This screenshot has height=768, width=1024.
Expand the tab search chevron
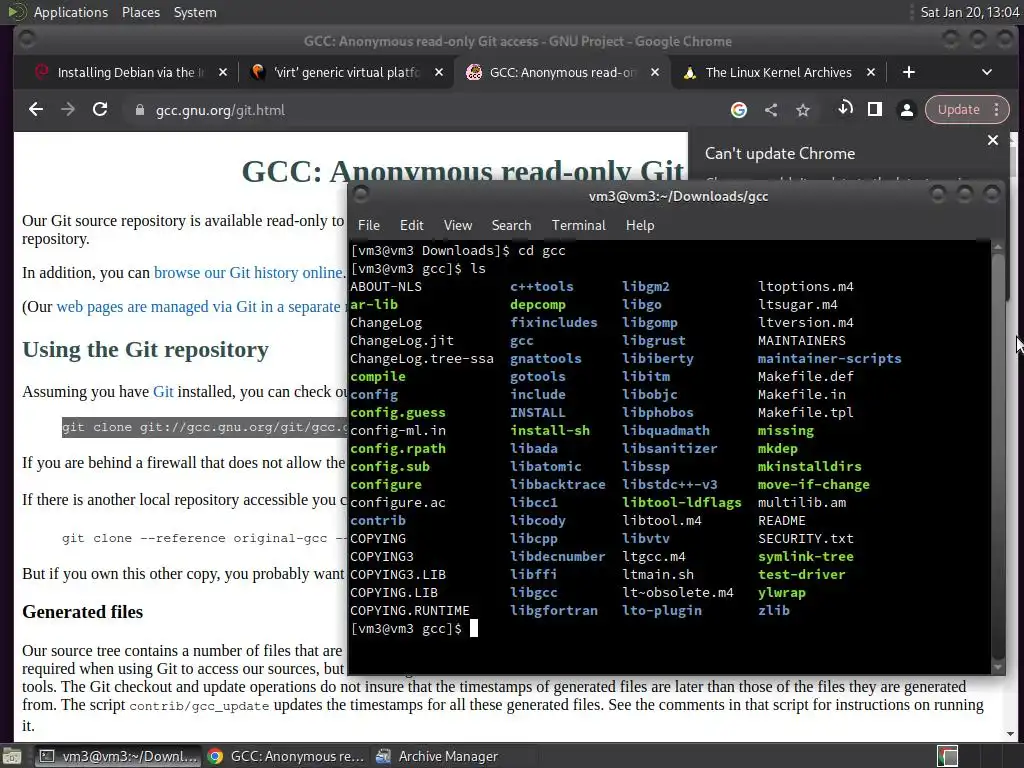pos(987,72)
